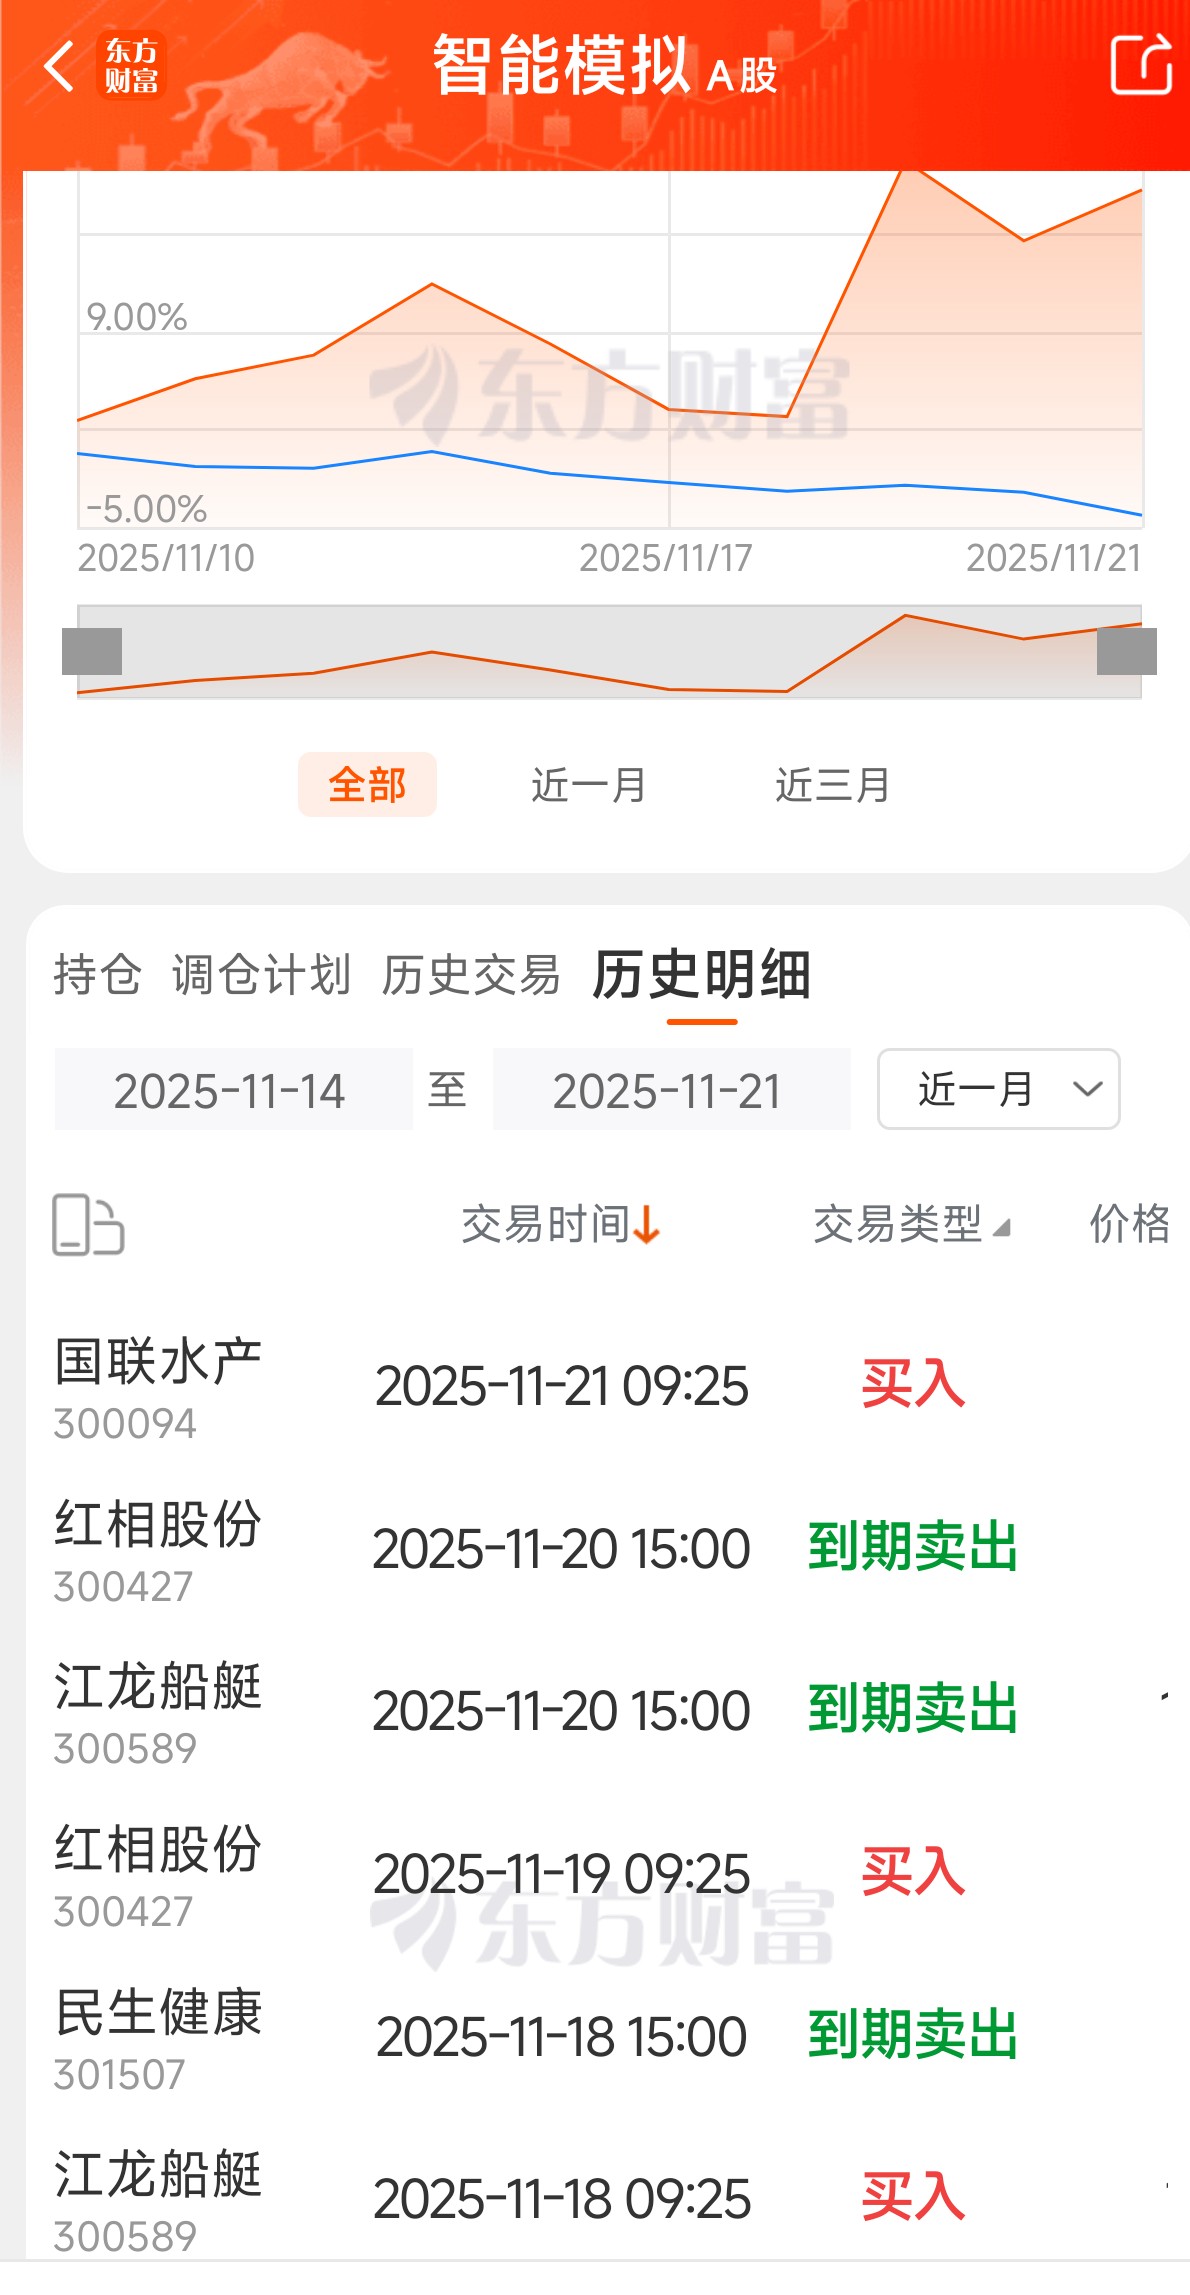Grab the left chart range slider handle

click(92, 652)
